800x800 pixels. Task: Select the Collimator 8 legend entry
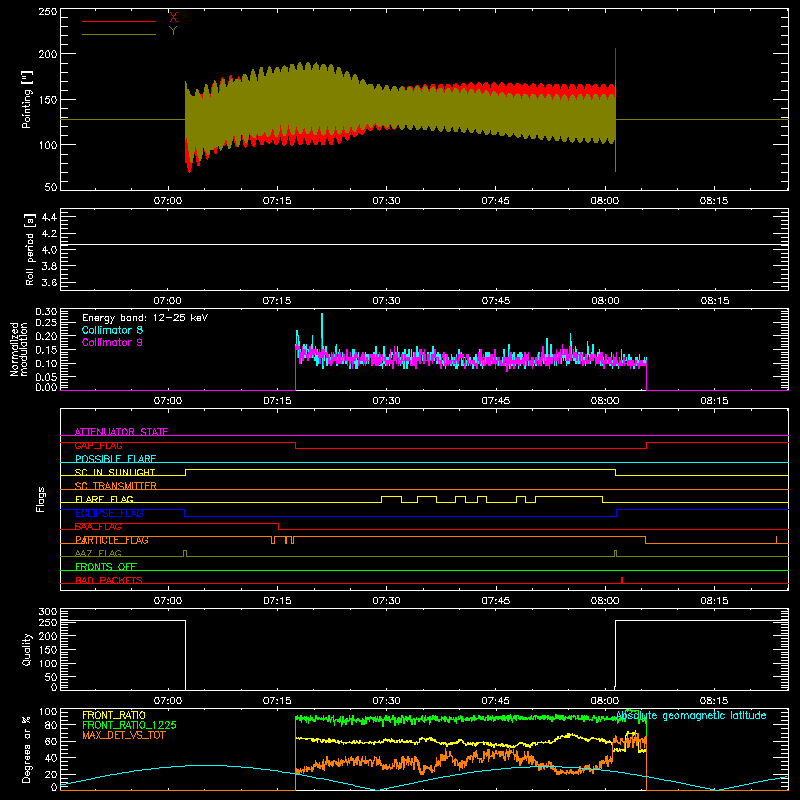(112, 330)
